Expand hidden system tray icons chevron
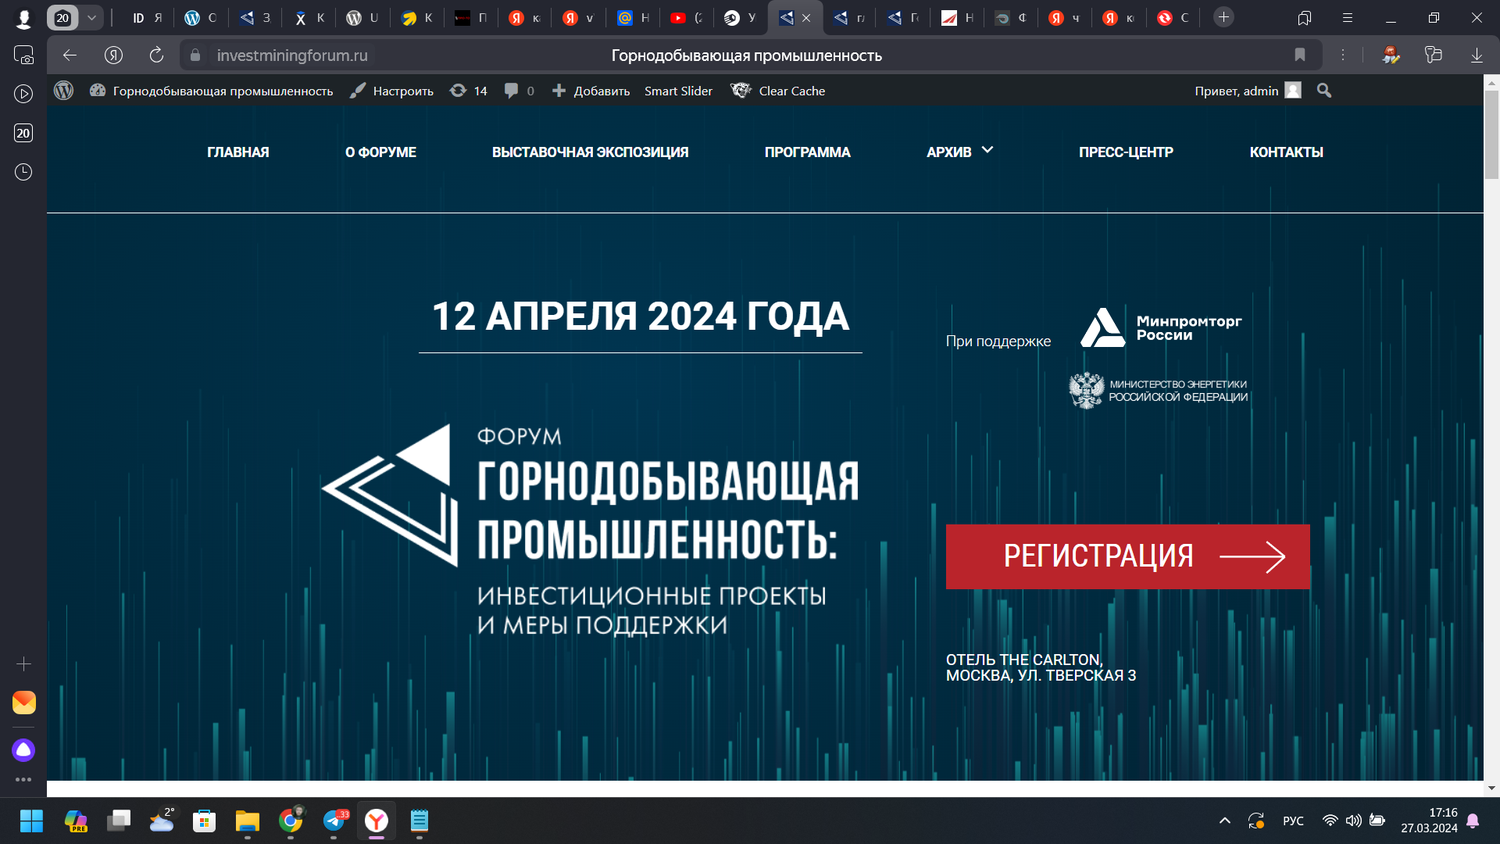The image size is (1500, 844). (x=1224, y=820)
